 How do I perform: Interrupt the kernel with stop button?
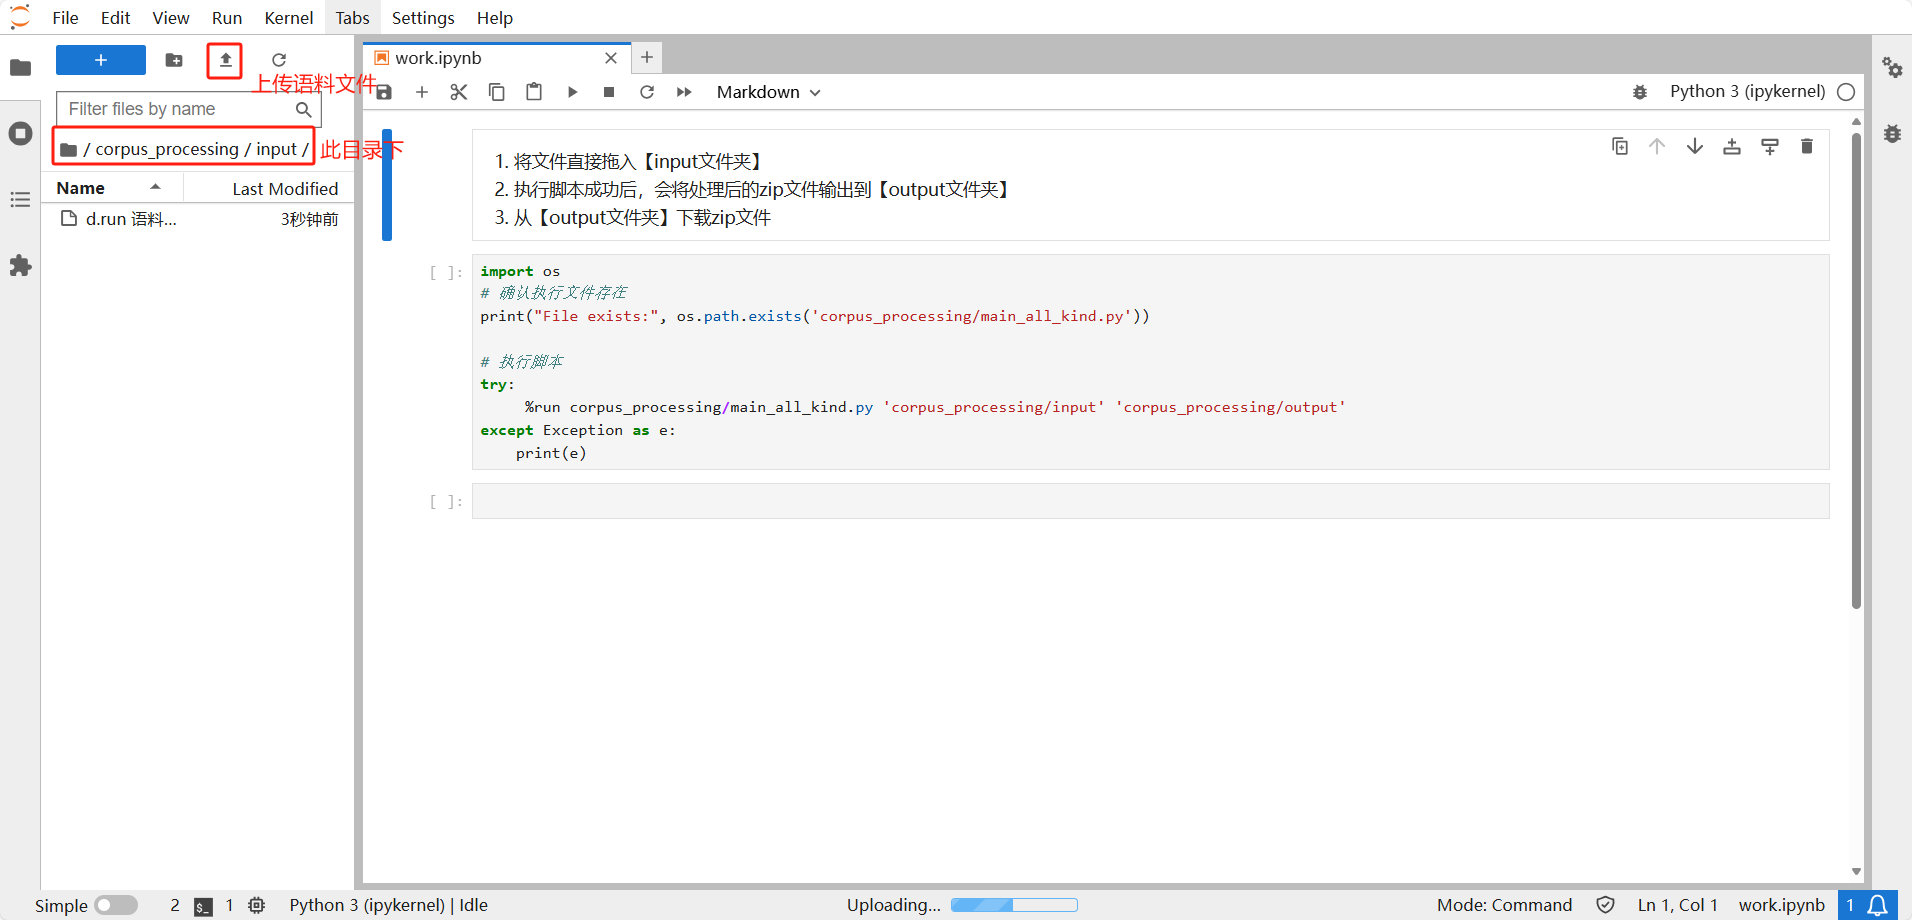pyautogui.click(x=609, y=92)
